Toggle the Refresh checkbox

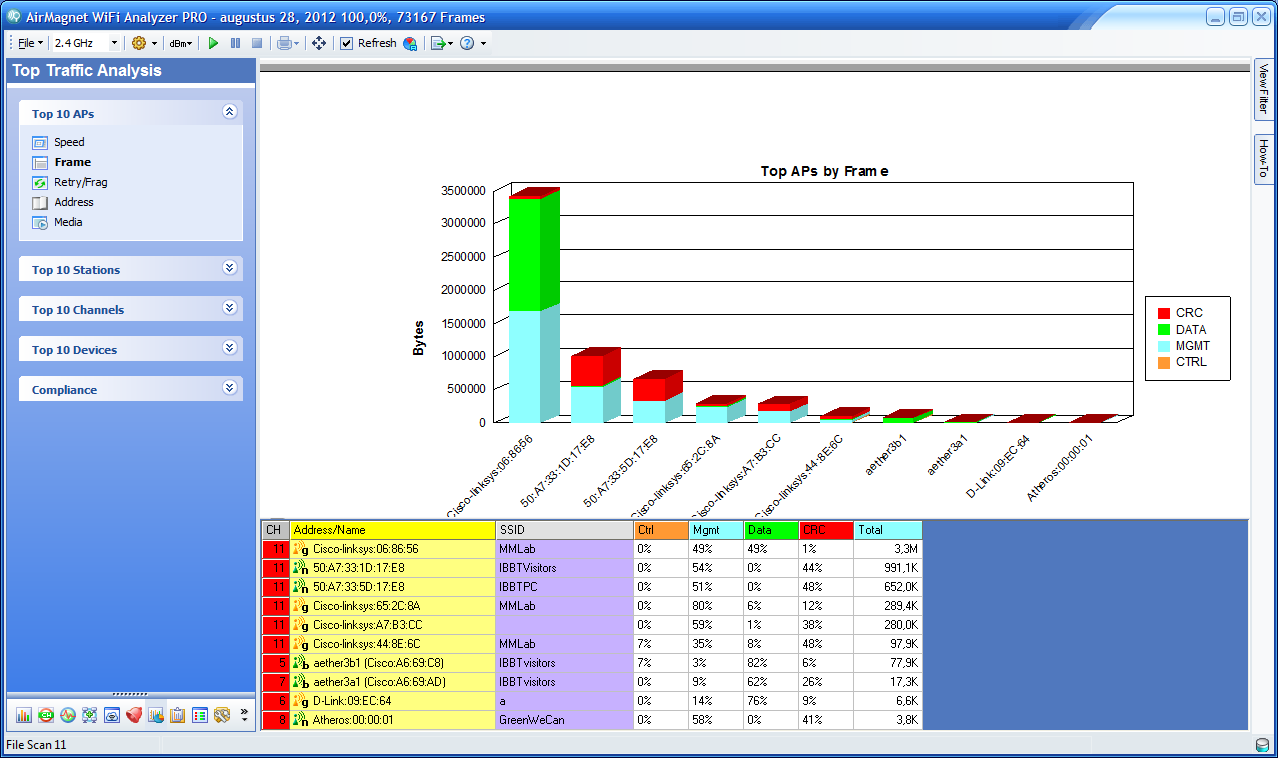tap(346, 43)
